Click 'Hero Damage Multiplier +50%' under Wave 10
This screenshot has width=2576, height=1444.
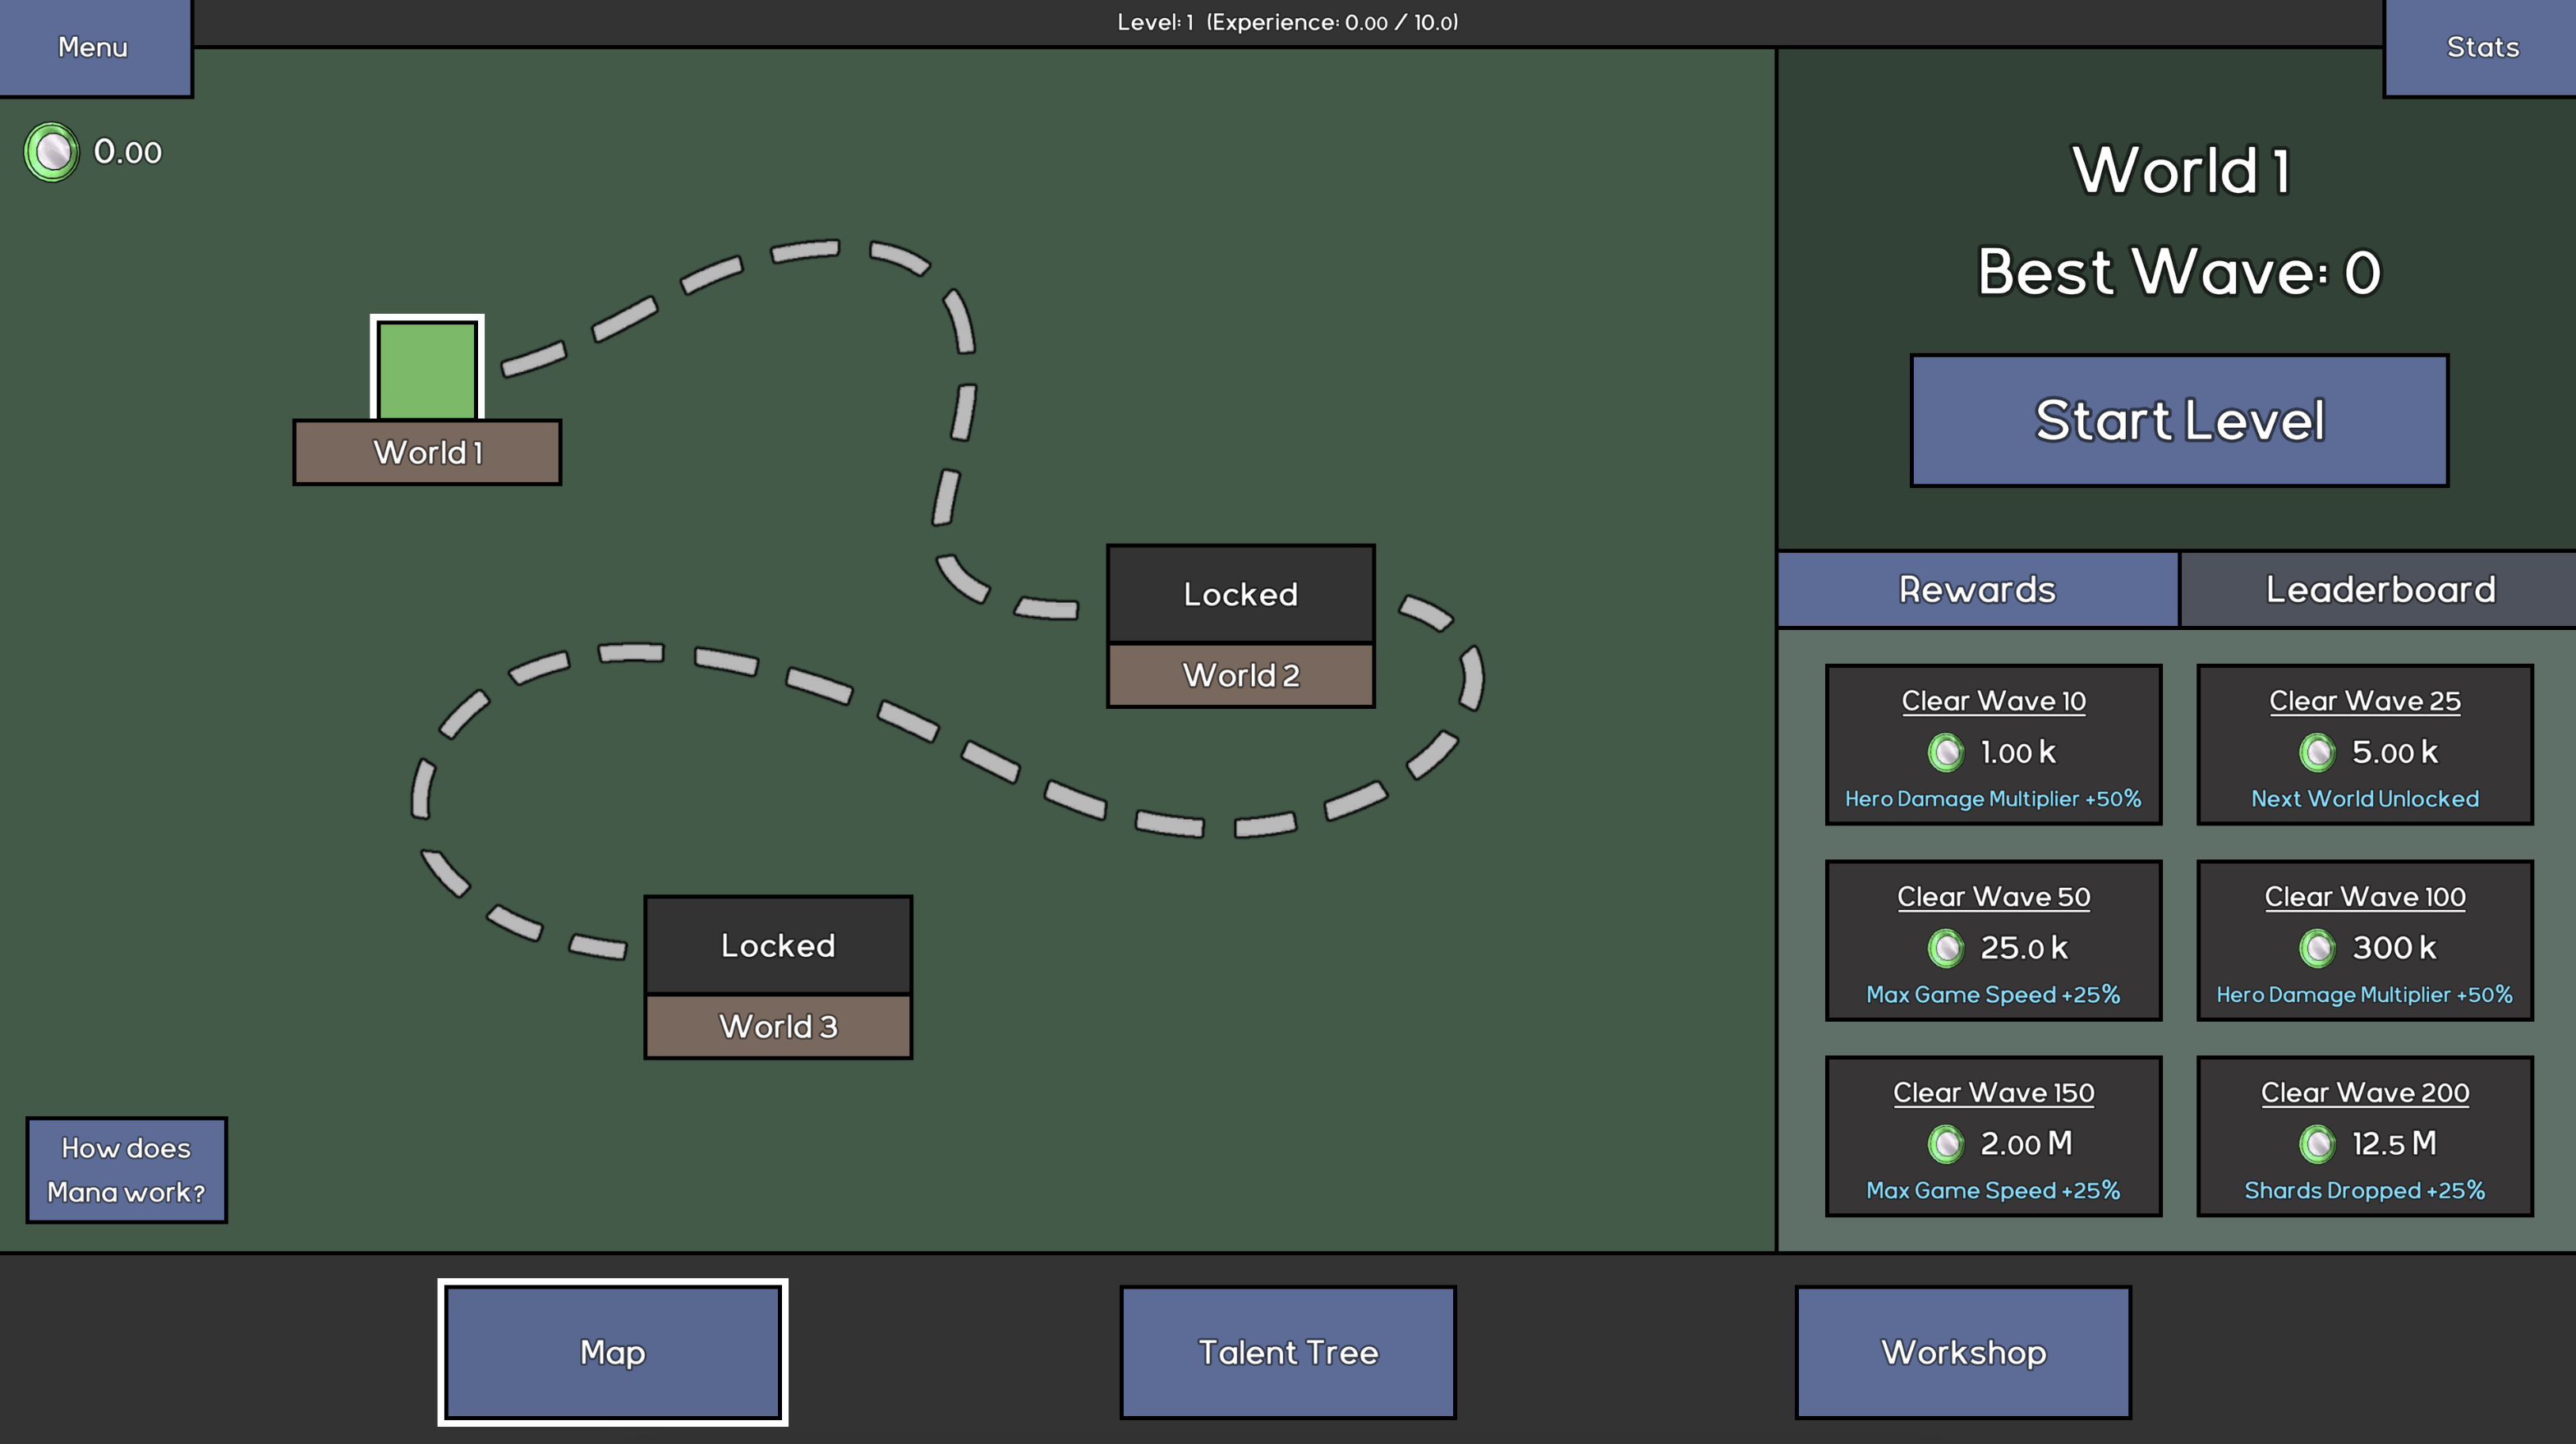(x=1993, y=799)
